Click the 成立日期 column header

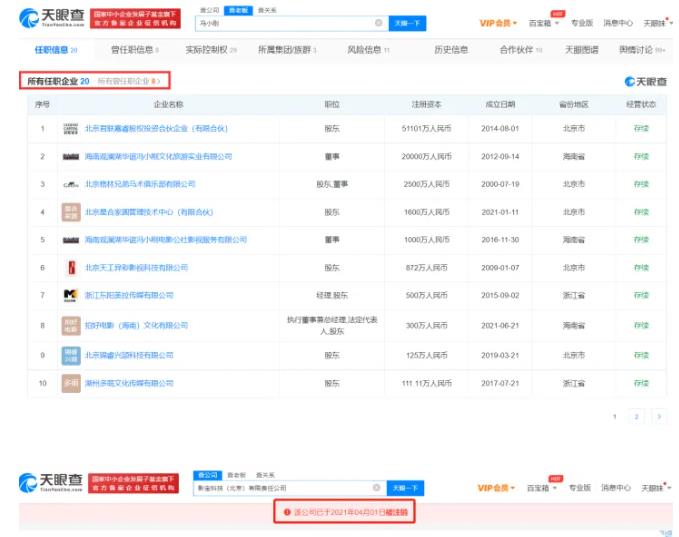click(x=500, y=104)
